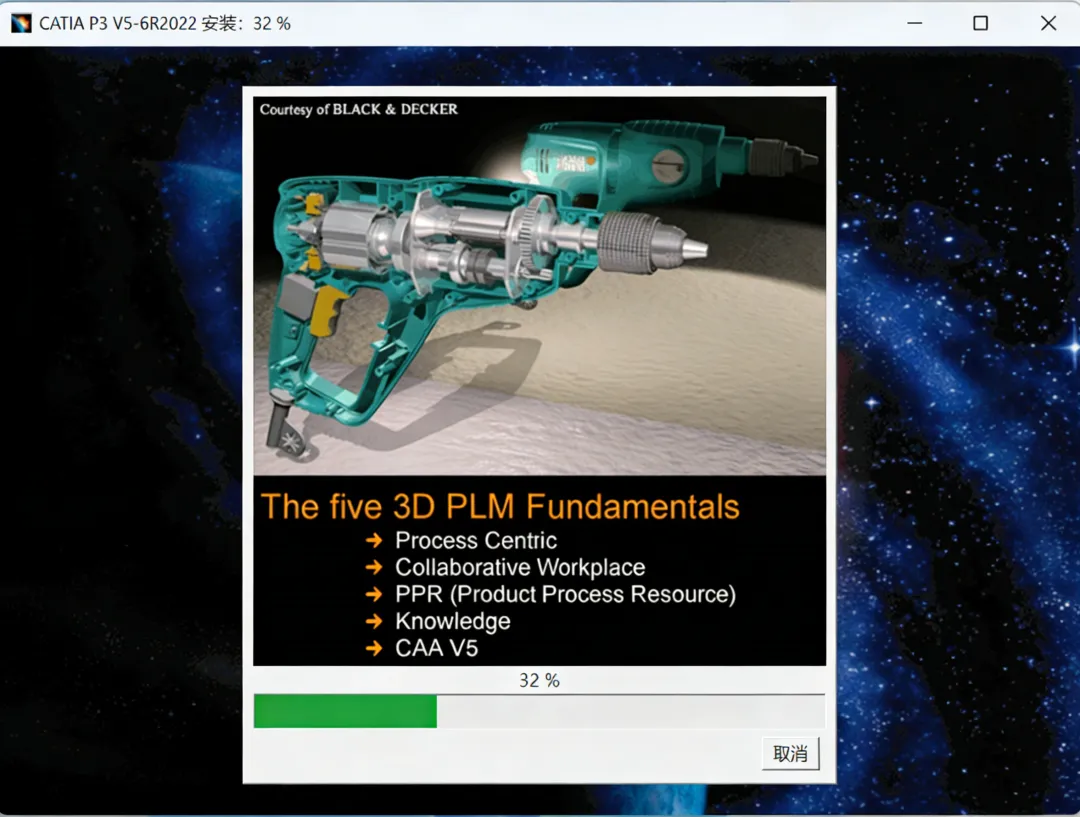Viewport: 1080px width, 817px height.
Task: Click the 'Collaborative Workplace' text
Action: (x=520, y=567)
